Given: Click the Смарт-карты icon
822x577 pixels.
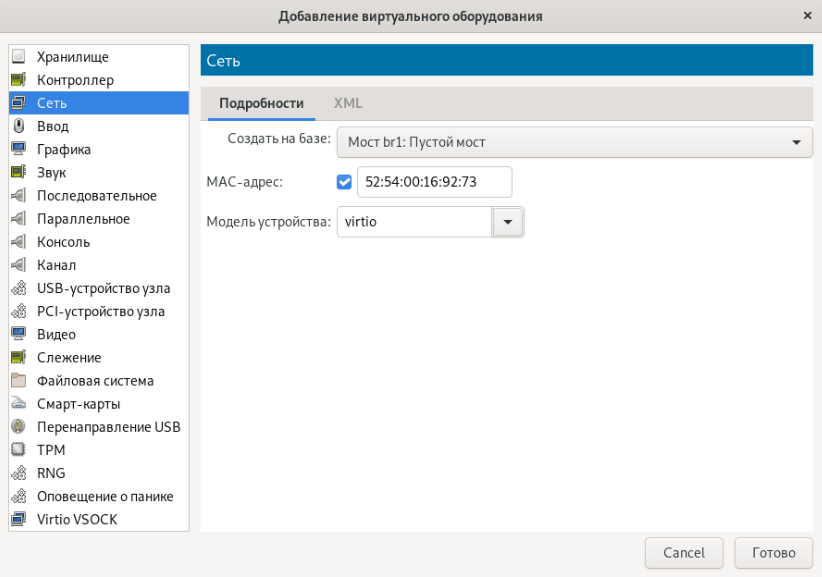Looking at the screenshot, I should (18, 404).
